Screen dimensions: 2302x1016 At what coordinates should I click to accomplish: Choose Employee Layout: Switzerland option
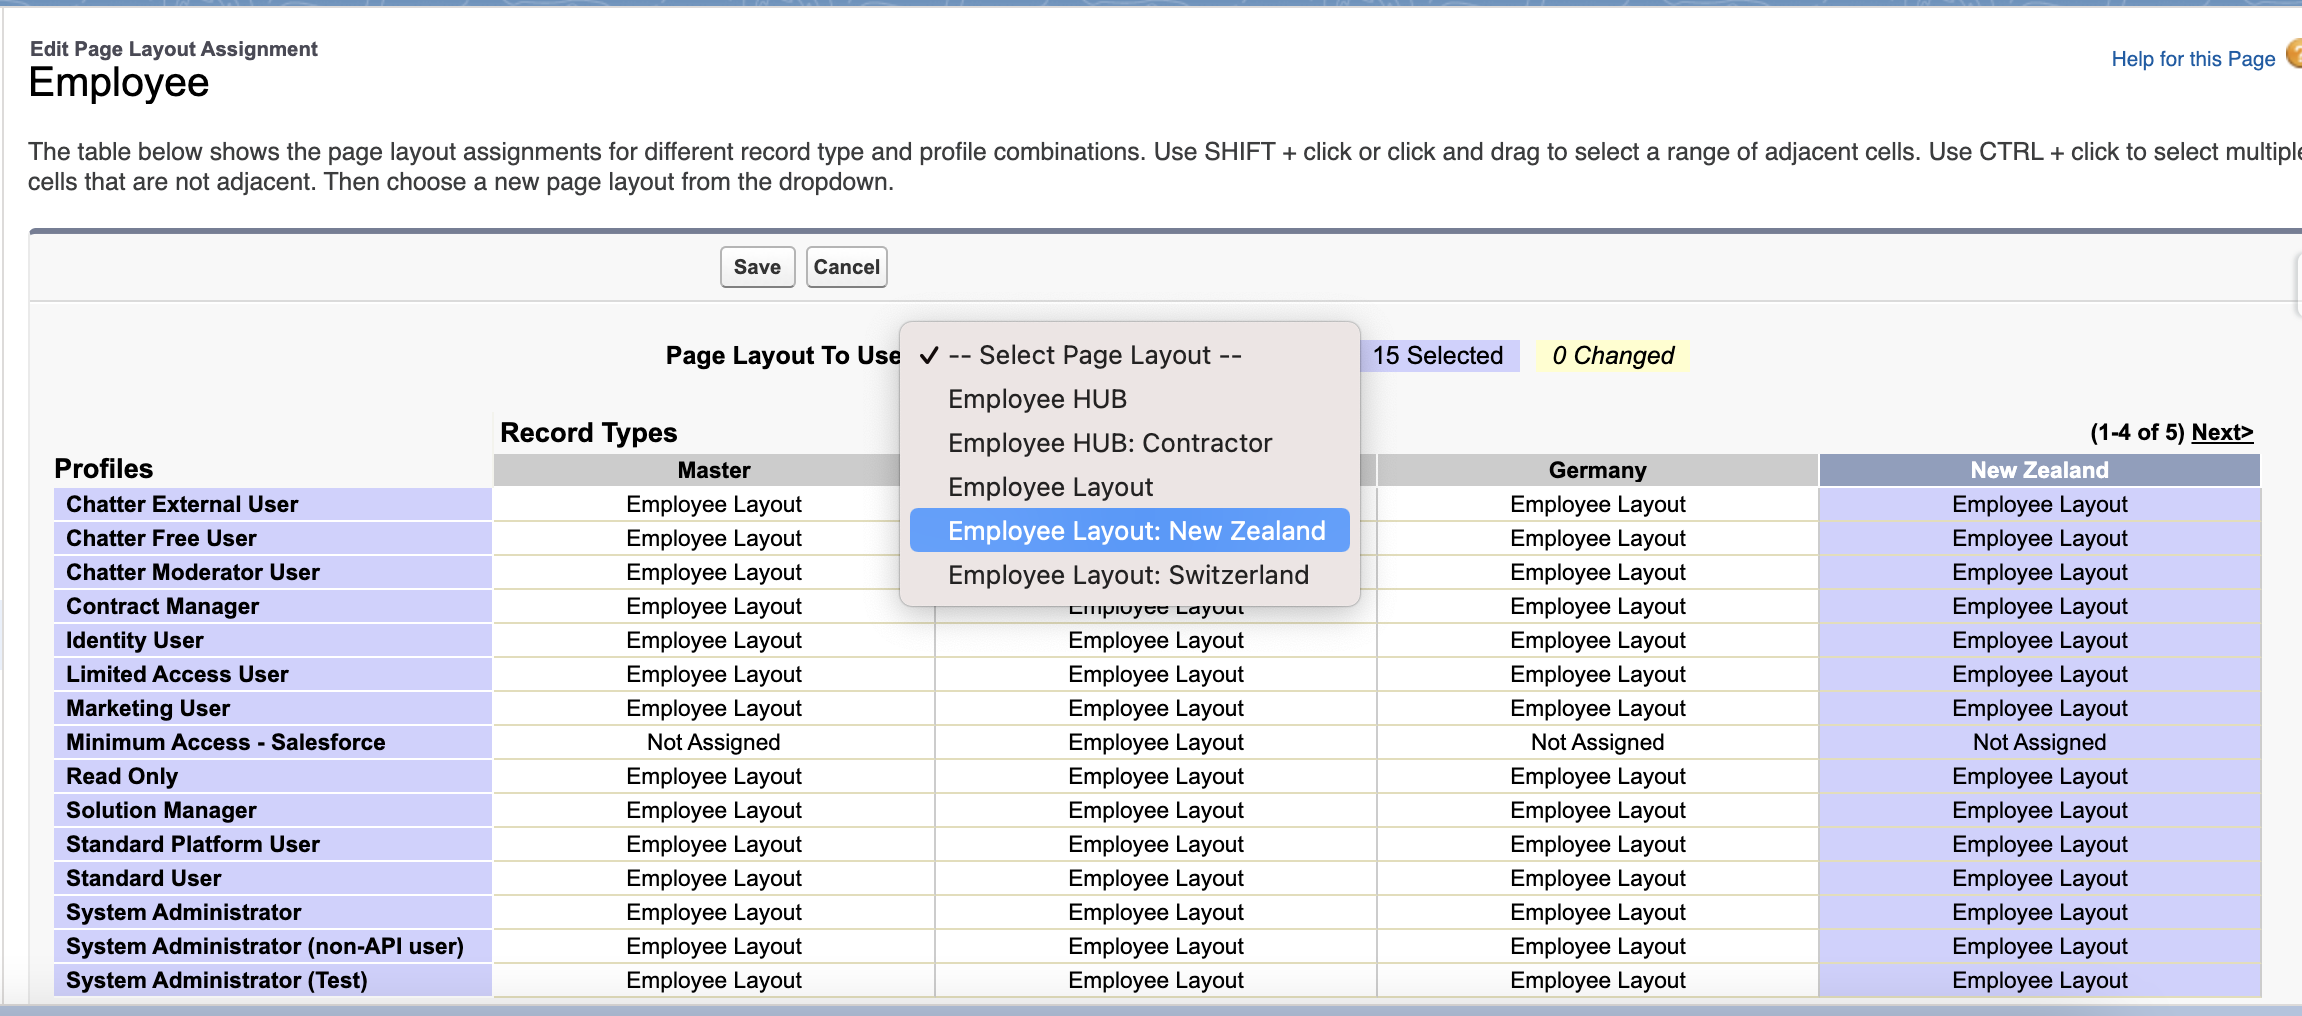(x=1128, y=575)
